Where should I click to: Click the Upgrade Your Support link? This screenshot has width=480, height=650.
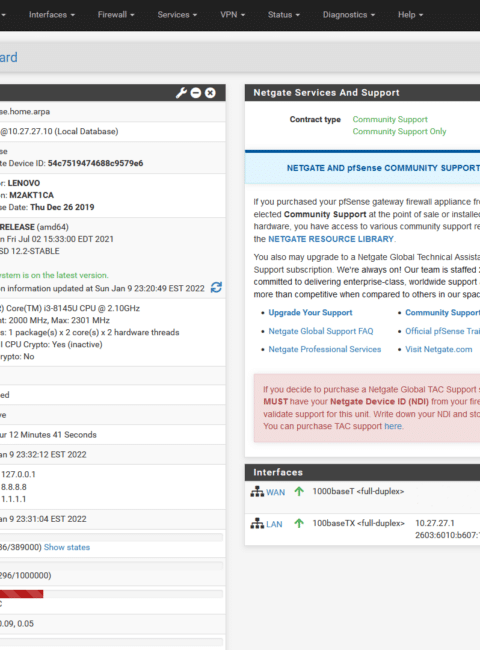[x=310, y=313]
